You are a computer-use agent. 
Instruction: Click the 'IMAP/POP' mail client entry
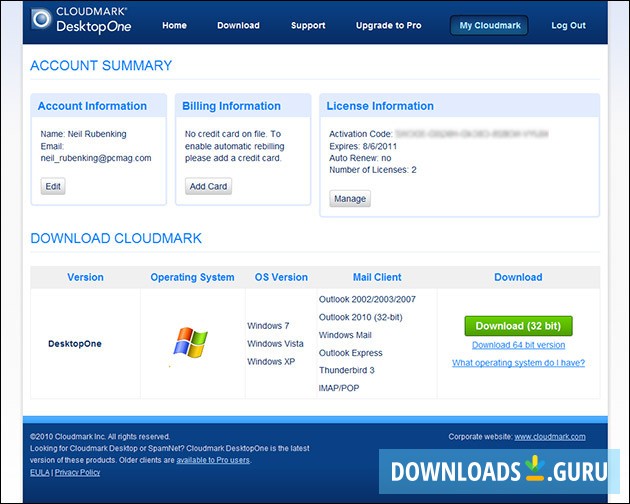click(339, 388)
